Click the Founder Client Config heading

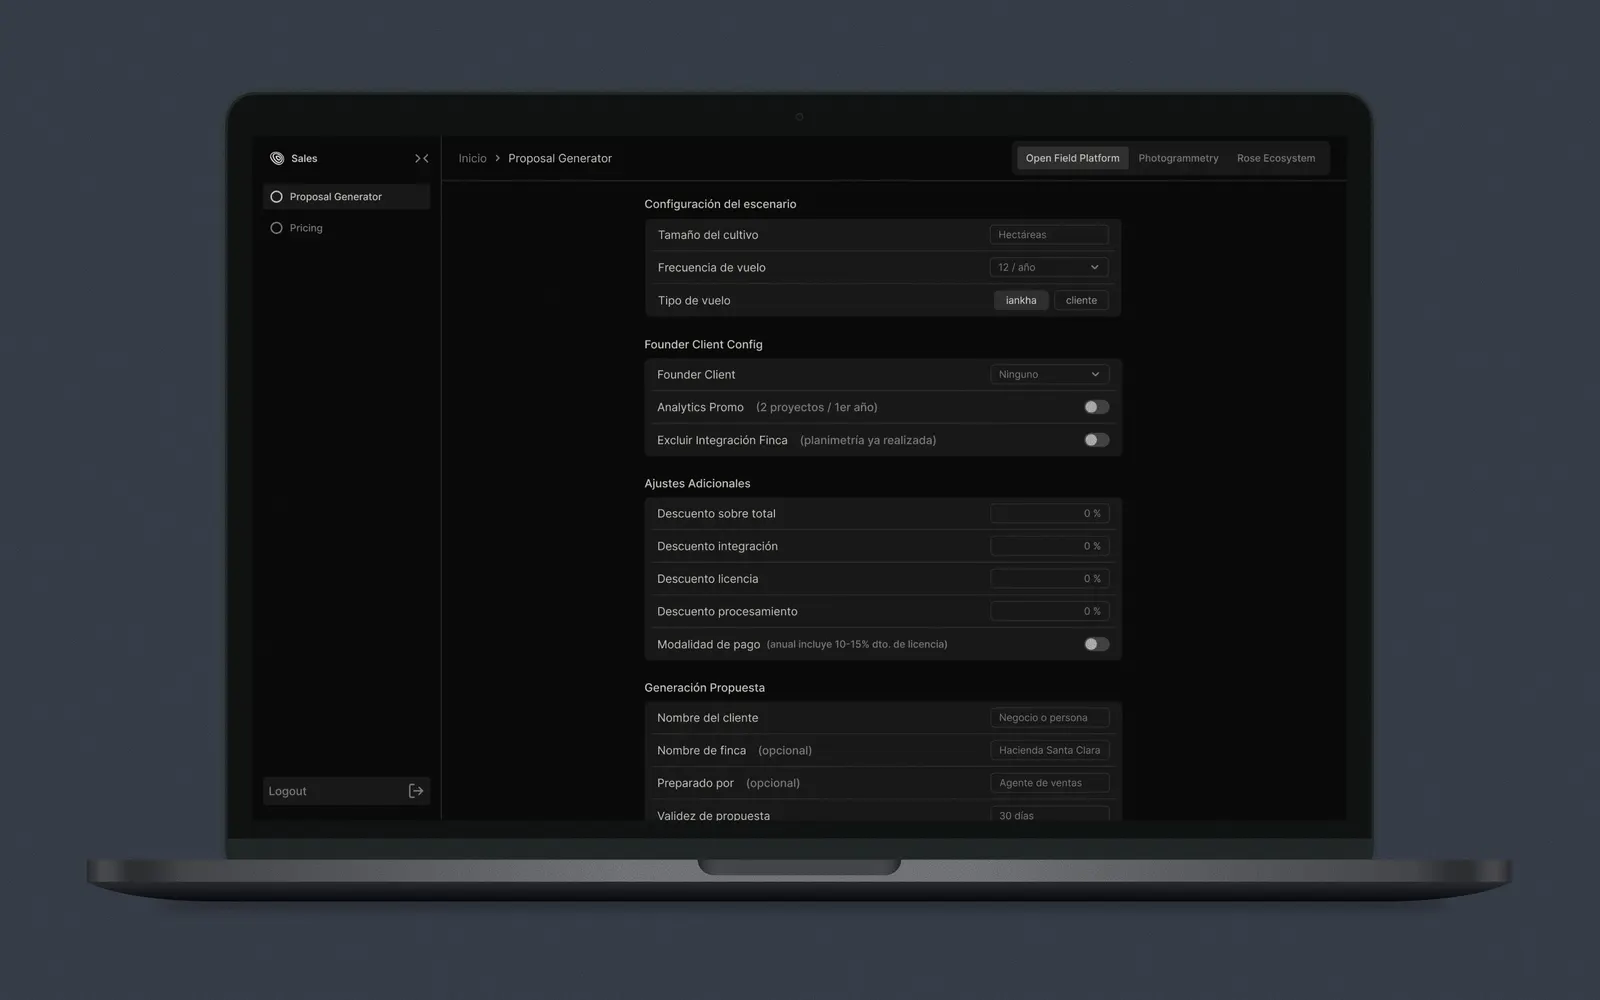[703, 344]
